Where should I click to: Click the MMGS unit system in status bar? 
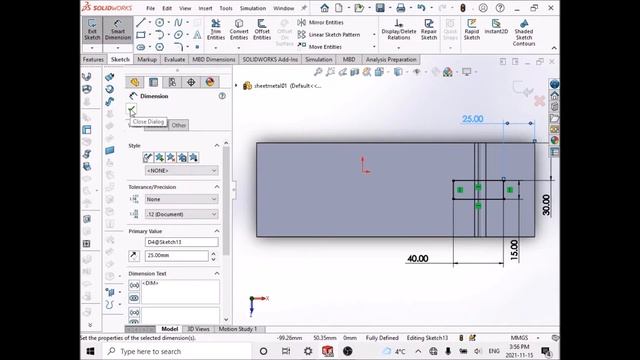click(x=519, y=338)
